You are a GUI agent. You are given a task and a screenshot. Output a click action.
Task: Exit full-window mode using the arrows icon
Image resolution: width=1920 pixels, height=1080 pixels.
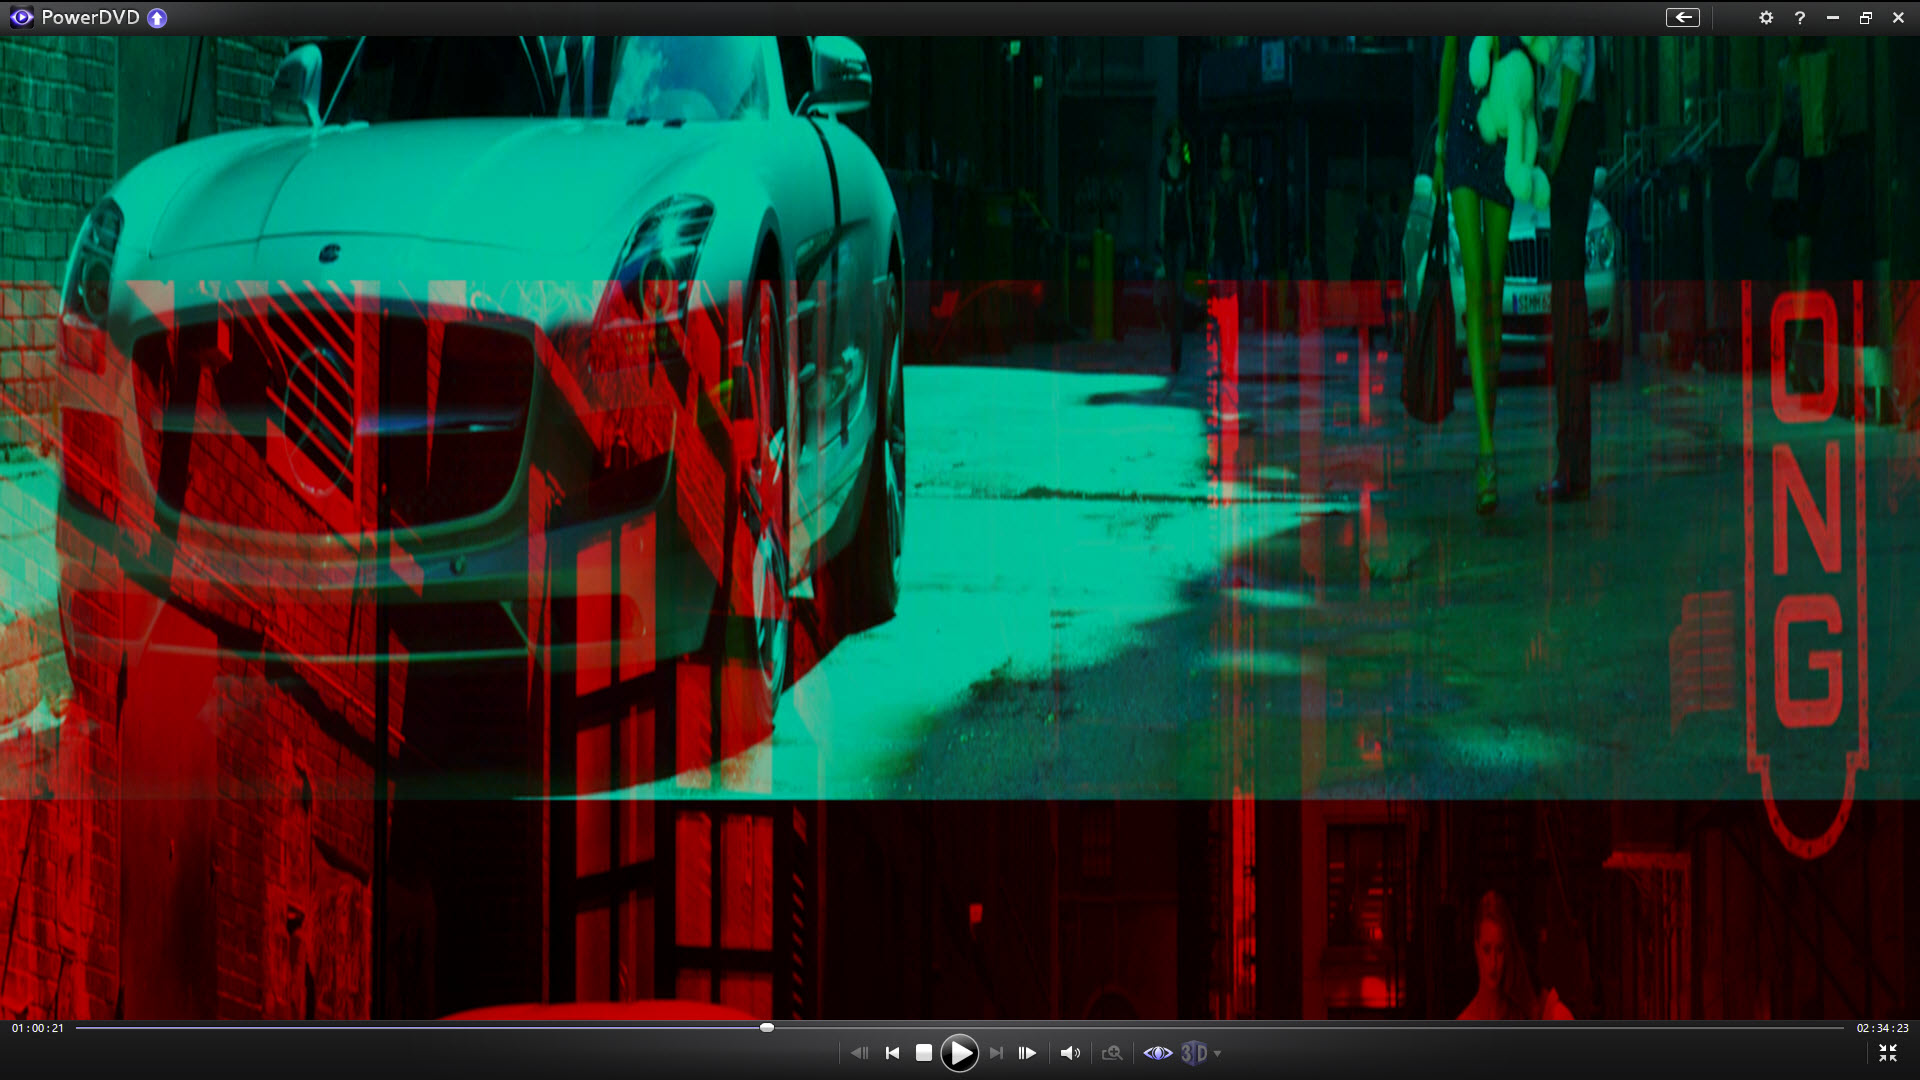pyautogui.click(x=1887, y=1053)
